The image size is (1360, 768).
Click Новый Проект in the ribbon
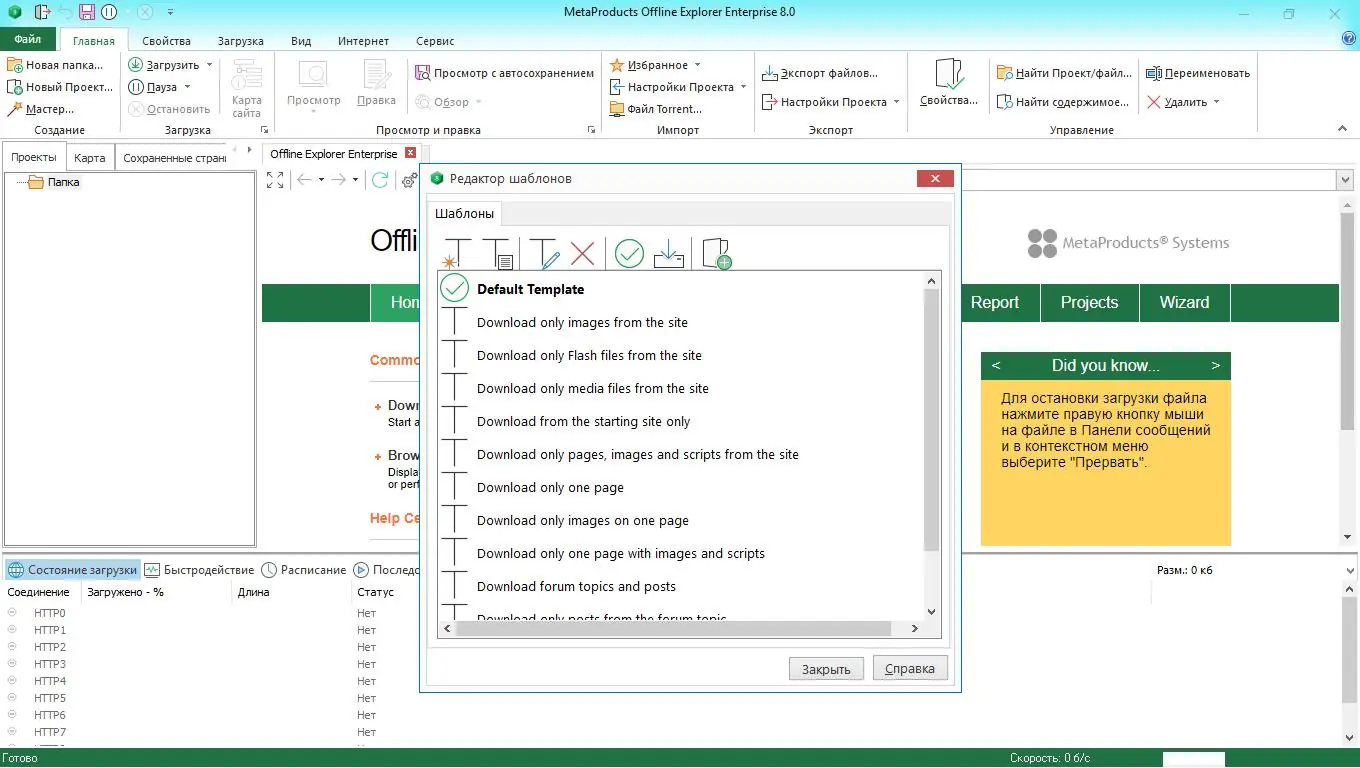(60, 87)
